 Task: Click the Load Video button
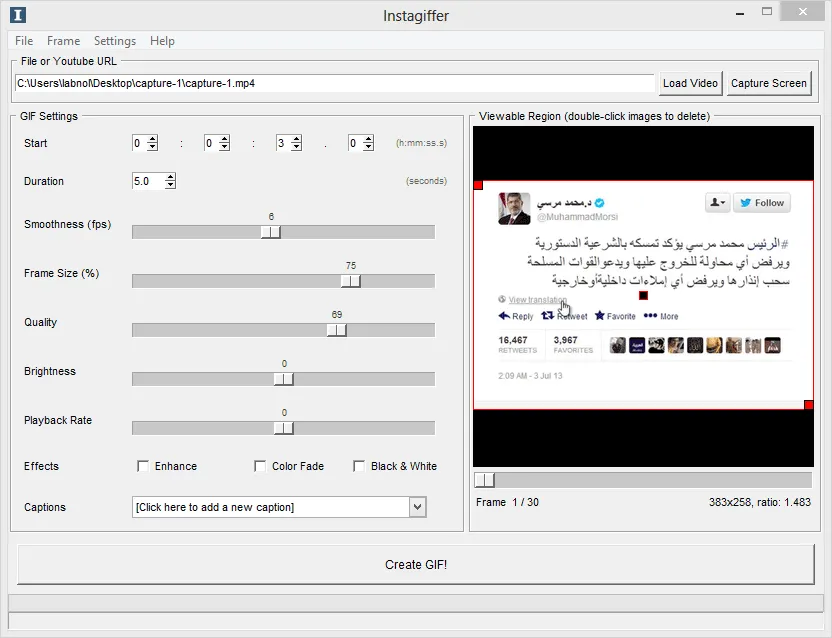(x=689, y=83)
